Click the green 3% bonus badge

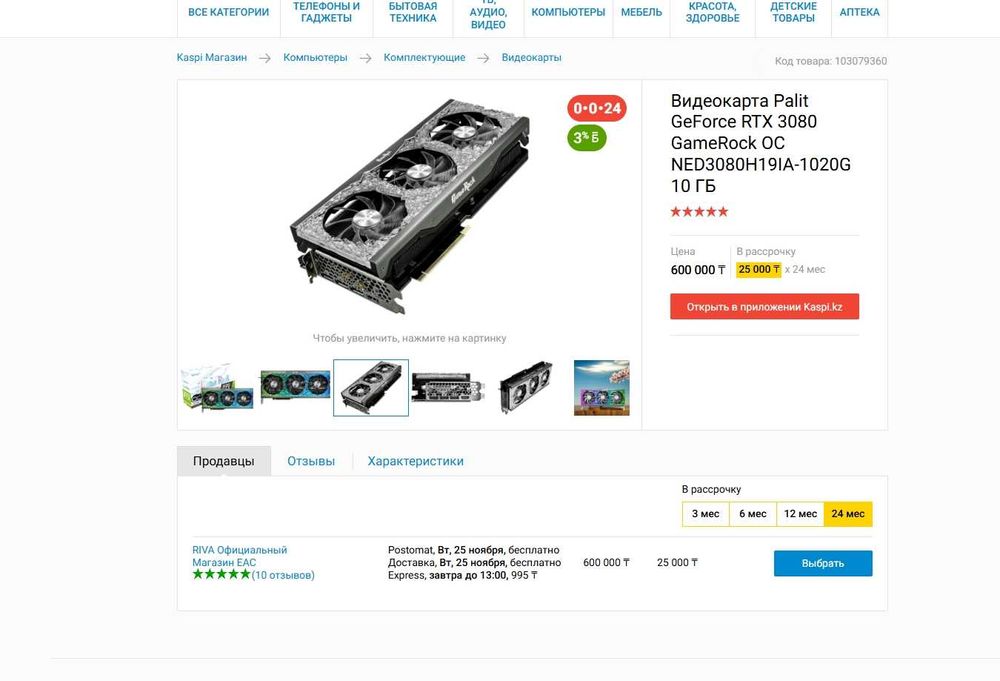[586, 138]
